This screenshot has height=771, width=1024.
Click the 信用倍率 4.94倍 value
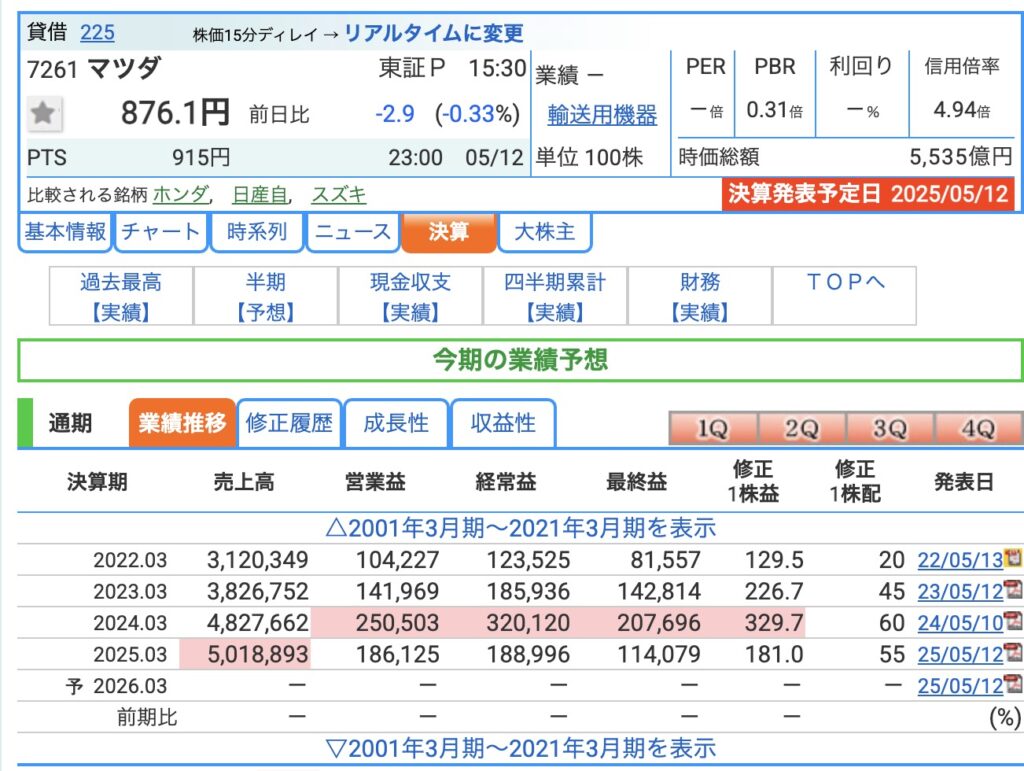962,110
